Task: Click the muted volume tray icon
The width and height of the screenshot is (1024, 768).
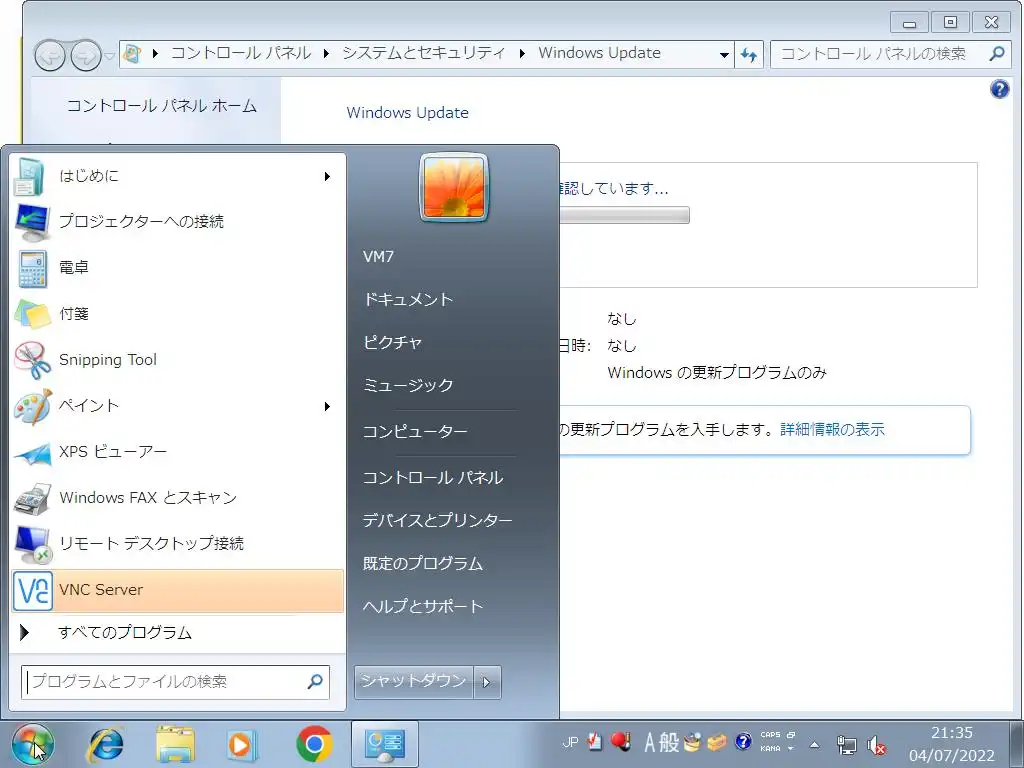Action: click(x=876, y=744)
